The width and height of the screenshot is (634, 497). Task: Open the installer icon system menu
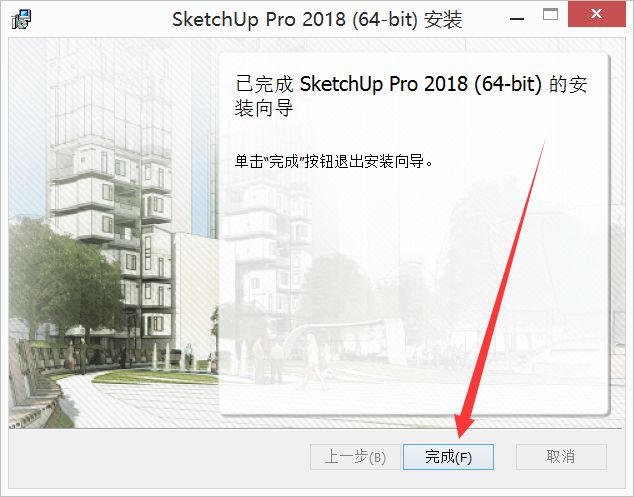pos(21,19)
